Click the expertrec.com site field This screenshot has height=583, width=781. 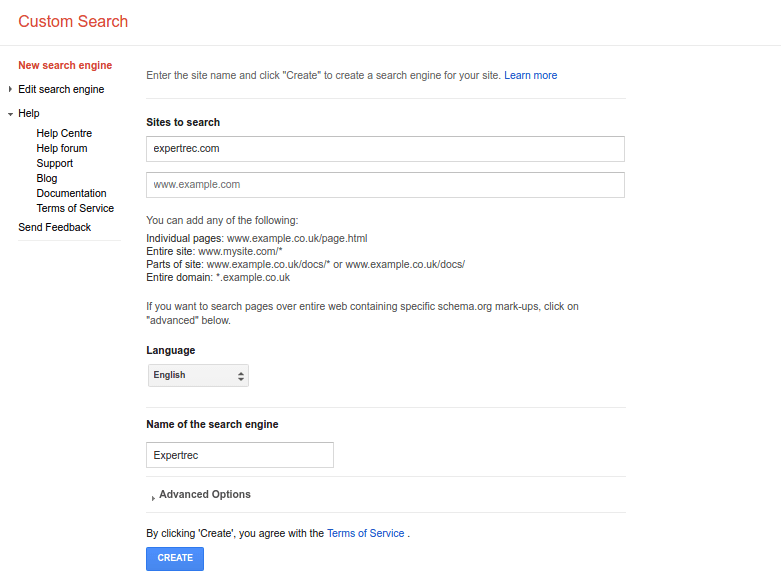(x=385, y=149)
